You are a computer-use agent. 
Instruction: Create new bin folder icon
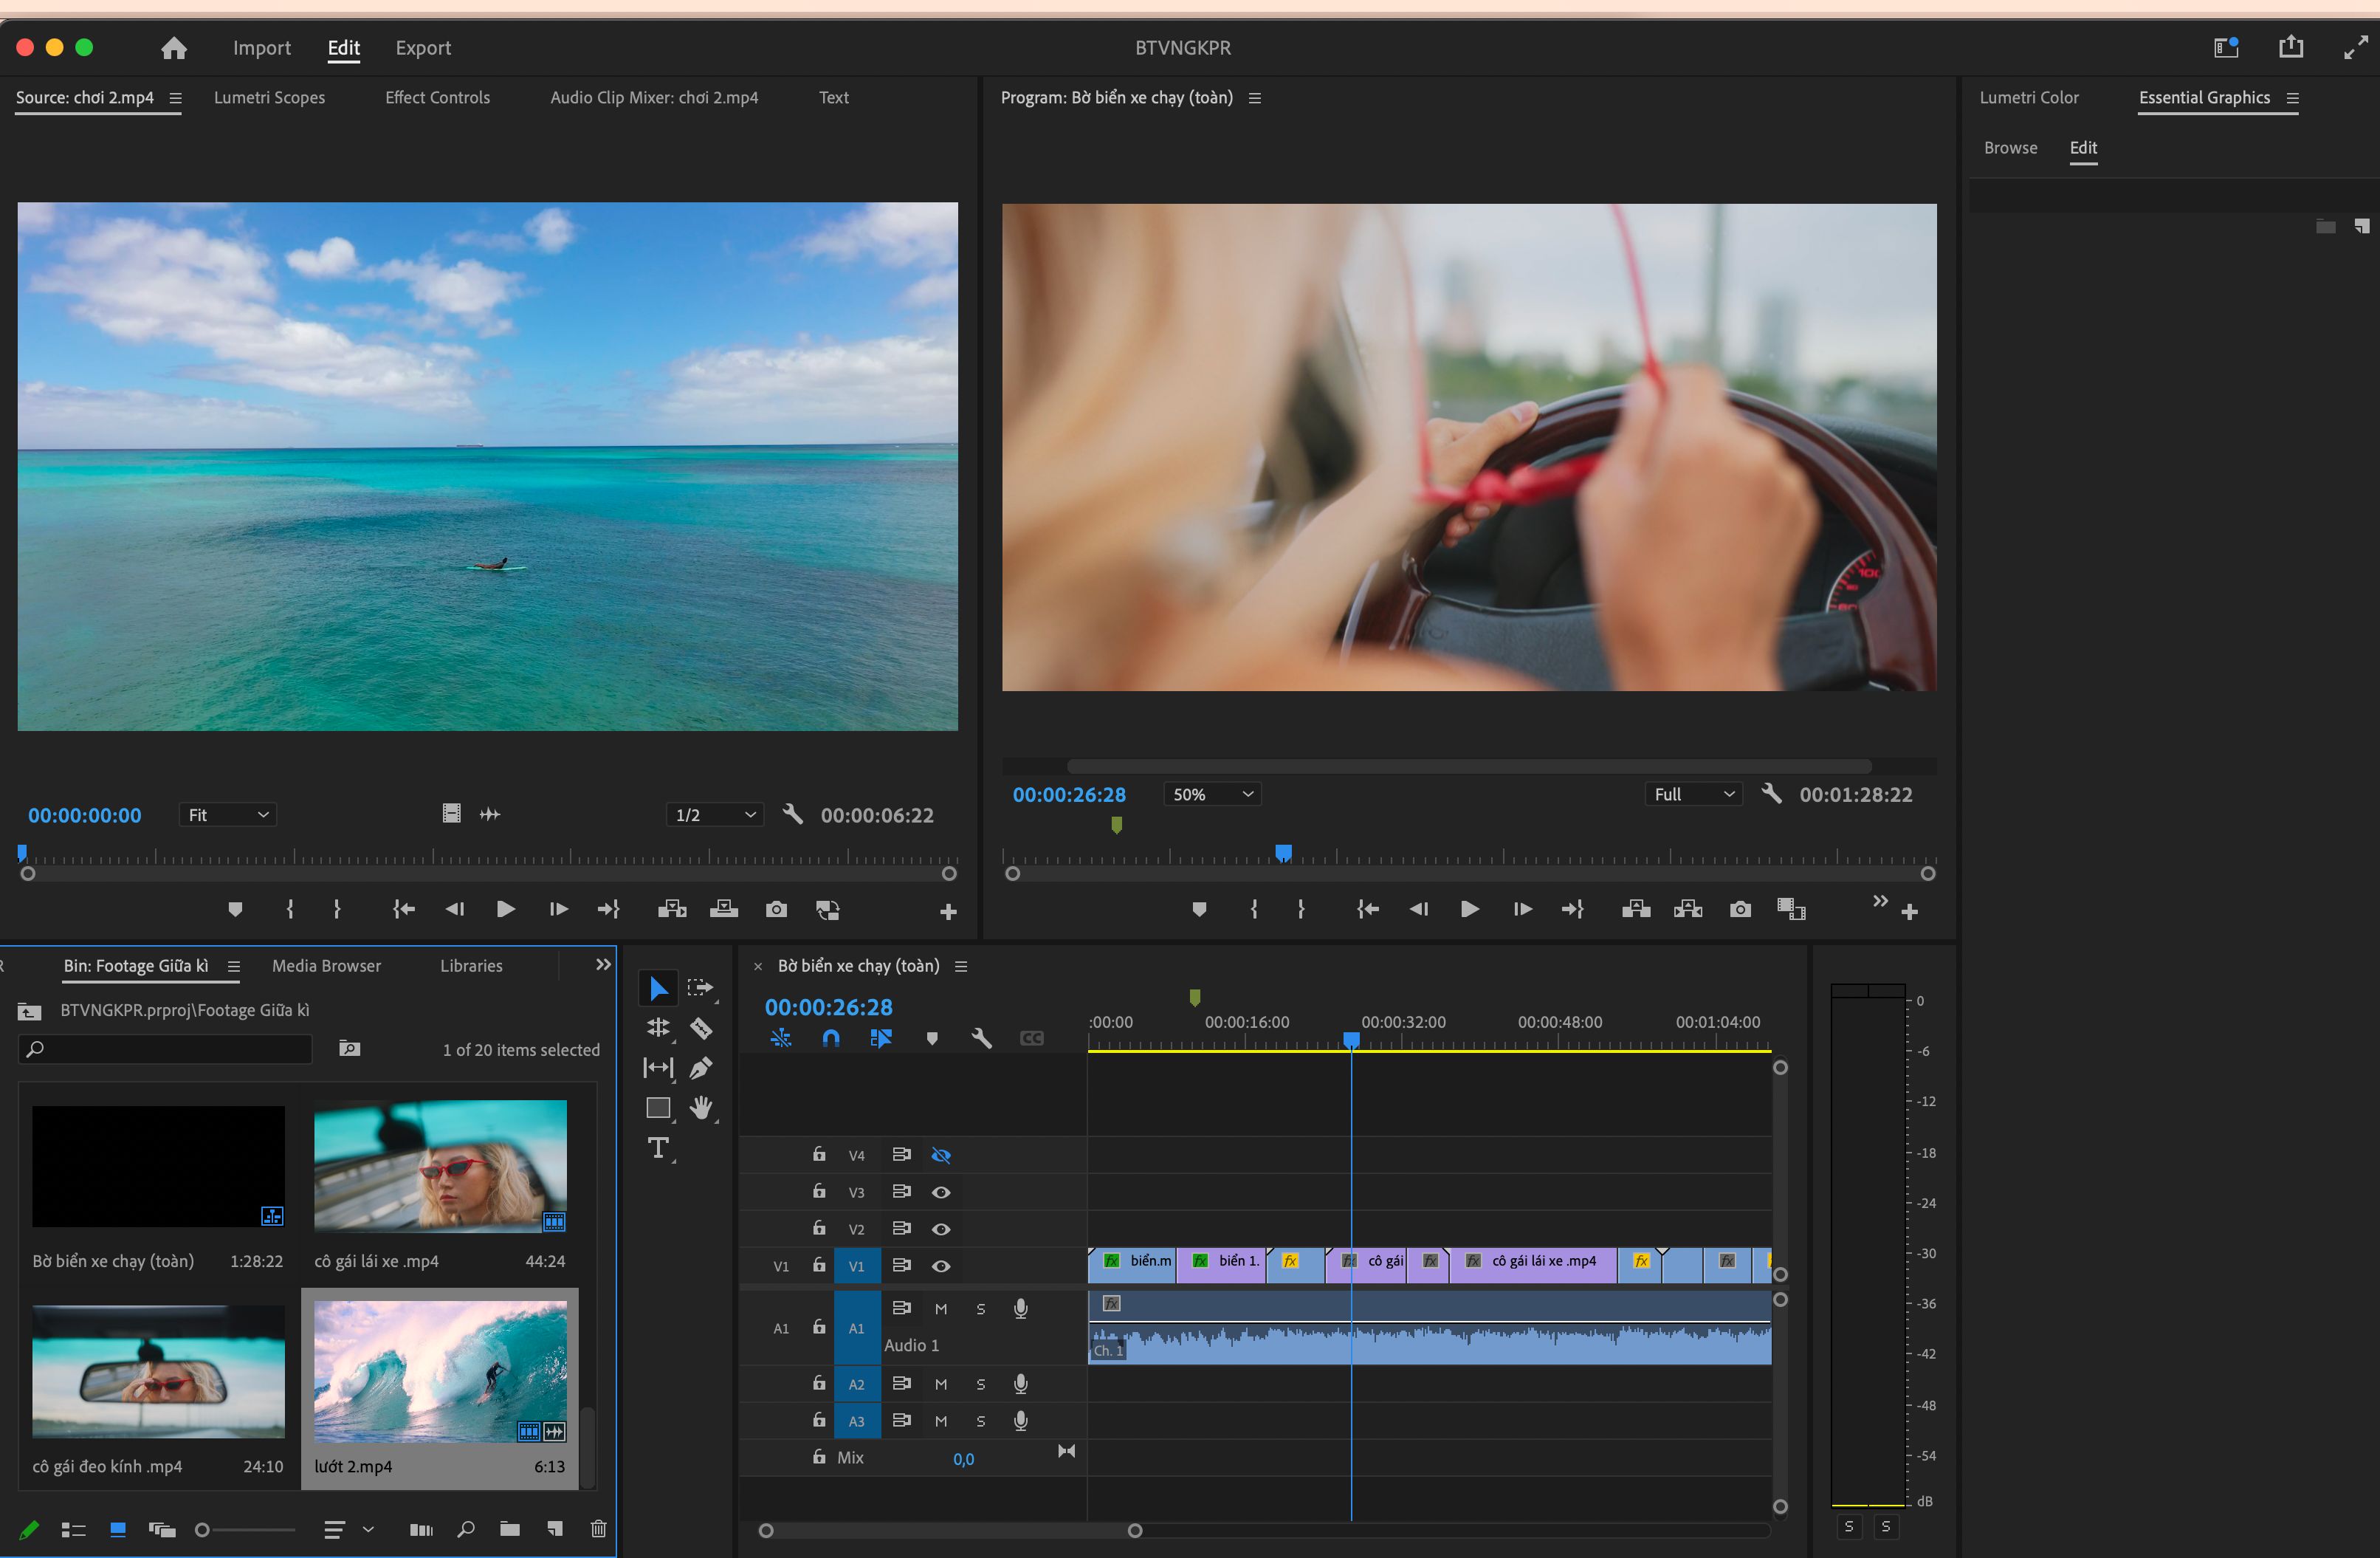510,1529
